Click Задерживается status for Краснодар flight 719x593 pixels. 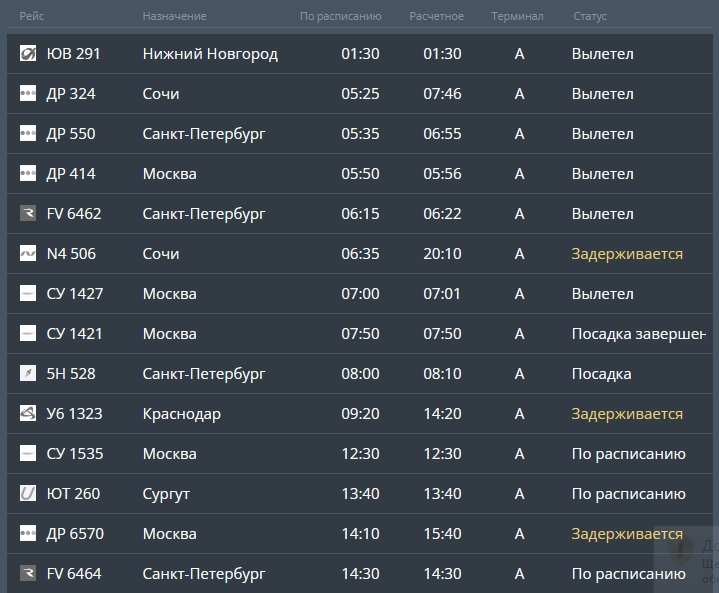(627, 414)
